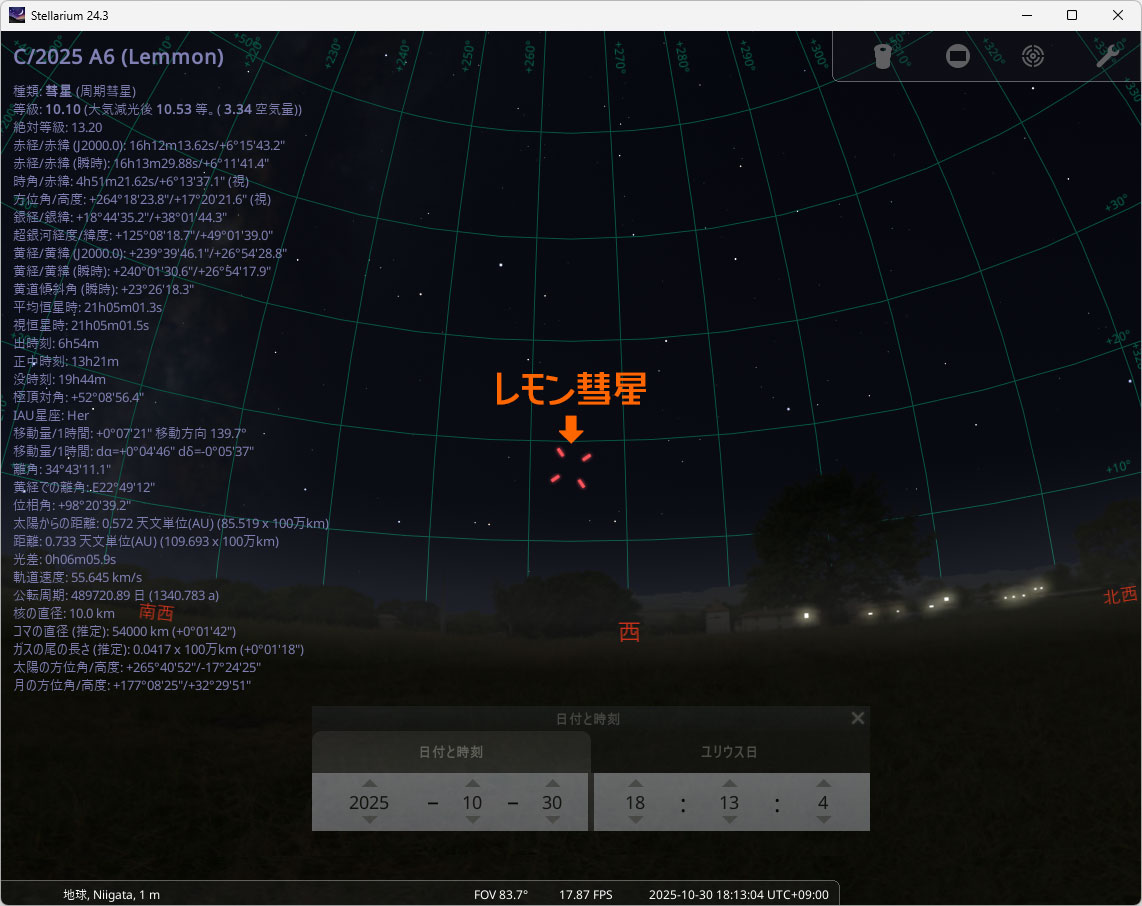
Task: Enable the image sensor frame icon
Action: pyautogui.click(x=958, y=57)
